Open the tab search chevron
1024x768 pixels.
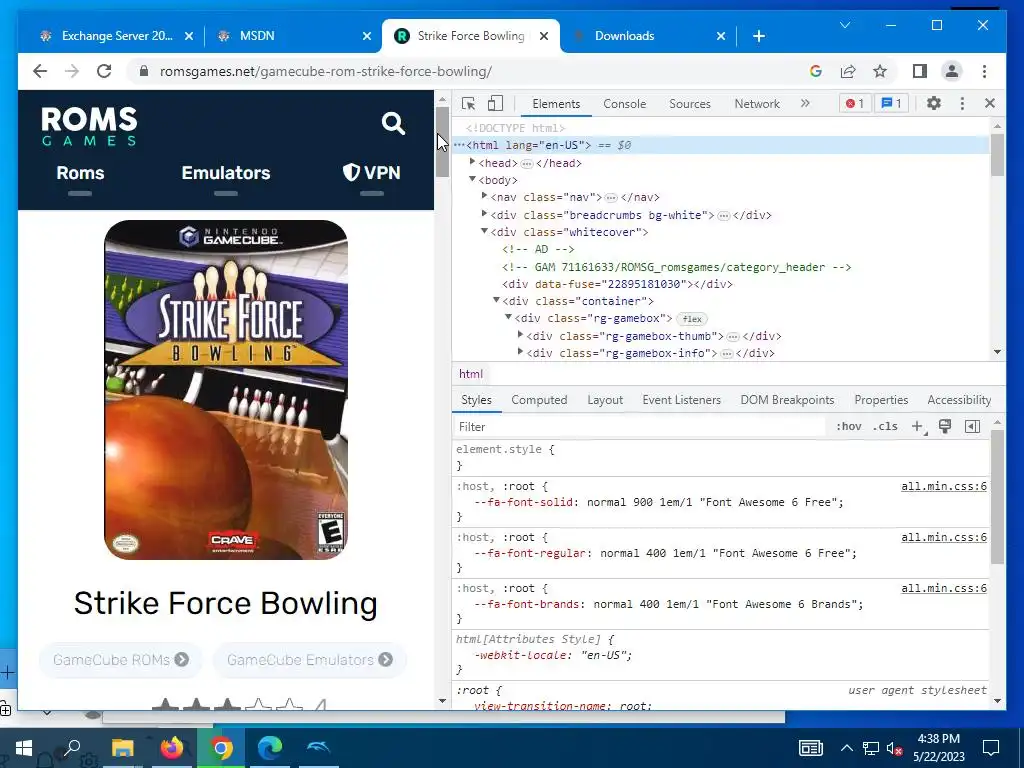click(844, 25)
